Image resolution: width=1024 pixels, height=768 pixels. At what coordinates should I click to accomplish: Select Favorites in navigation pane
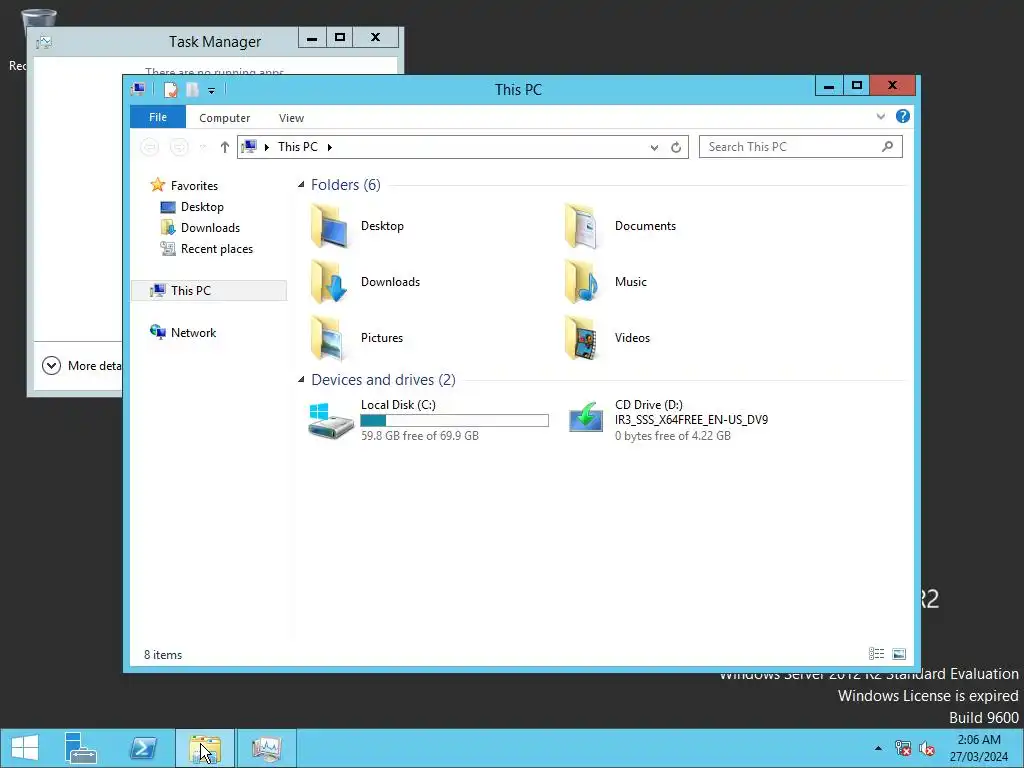tap(194, 185)
